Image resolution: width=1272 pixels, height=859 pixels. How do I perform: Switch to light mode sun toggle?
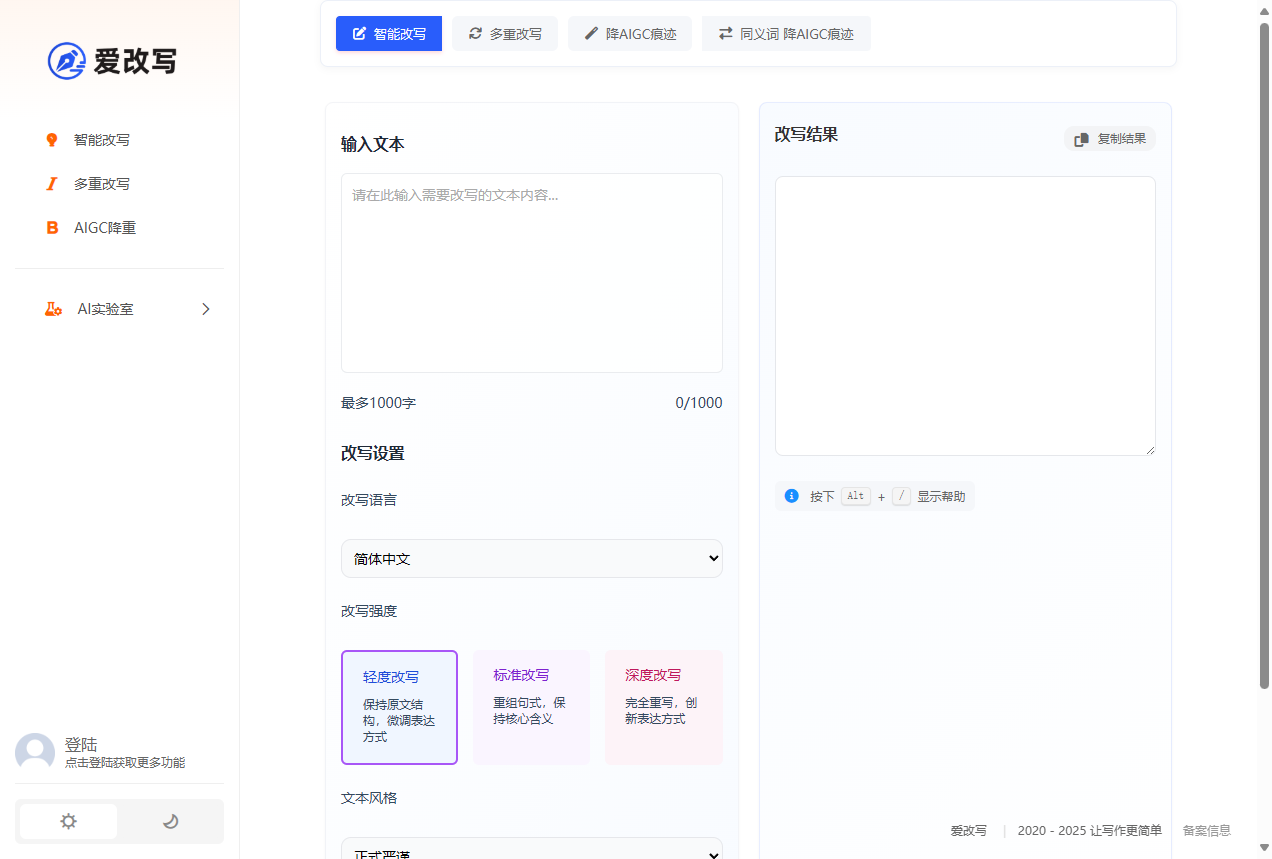tap(68, 821)
